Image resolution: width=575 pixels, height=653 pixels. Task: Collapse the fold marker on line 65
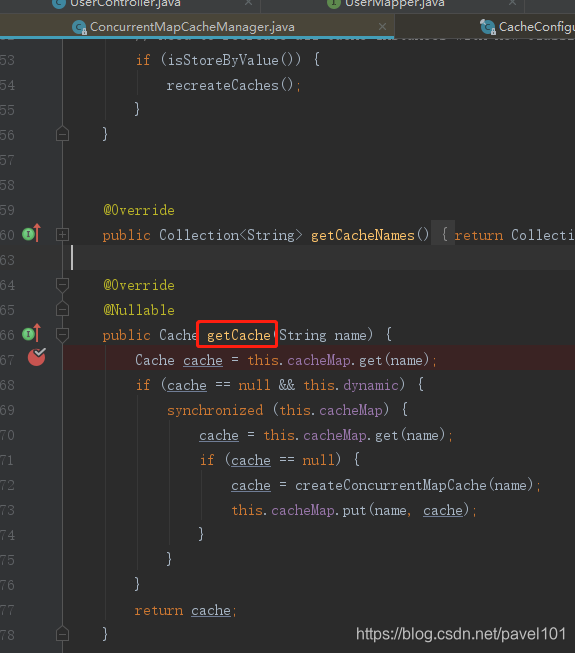coord(62,309)
